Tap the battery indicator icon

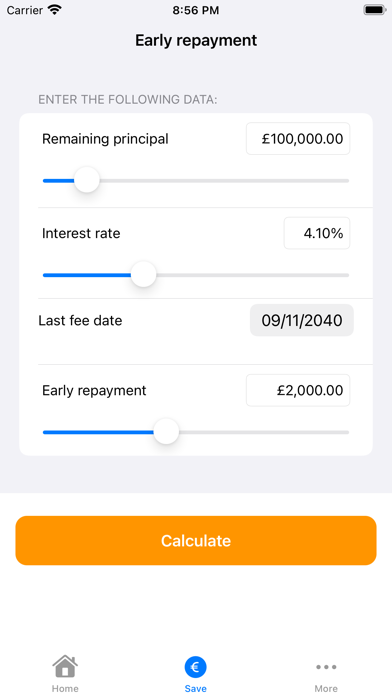pyautogui.click(x=374, y=10)
